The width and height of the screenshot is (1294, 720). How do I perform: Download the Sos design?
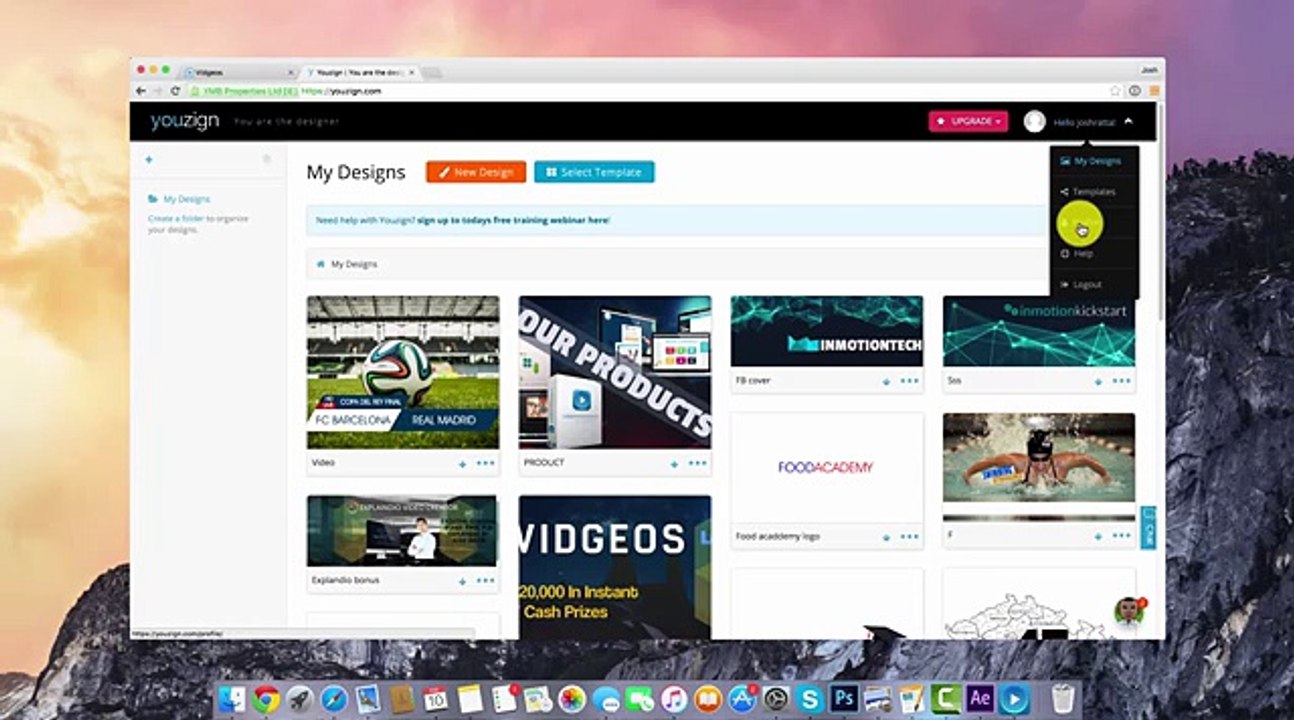tap(1098, 381)
